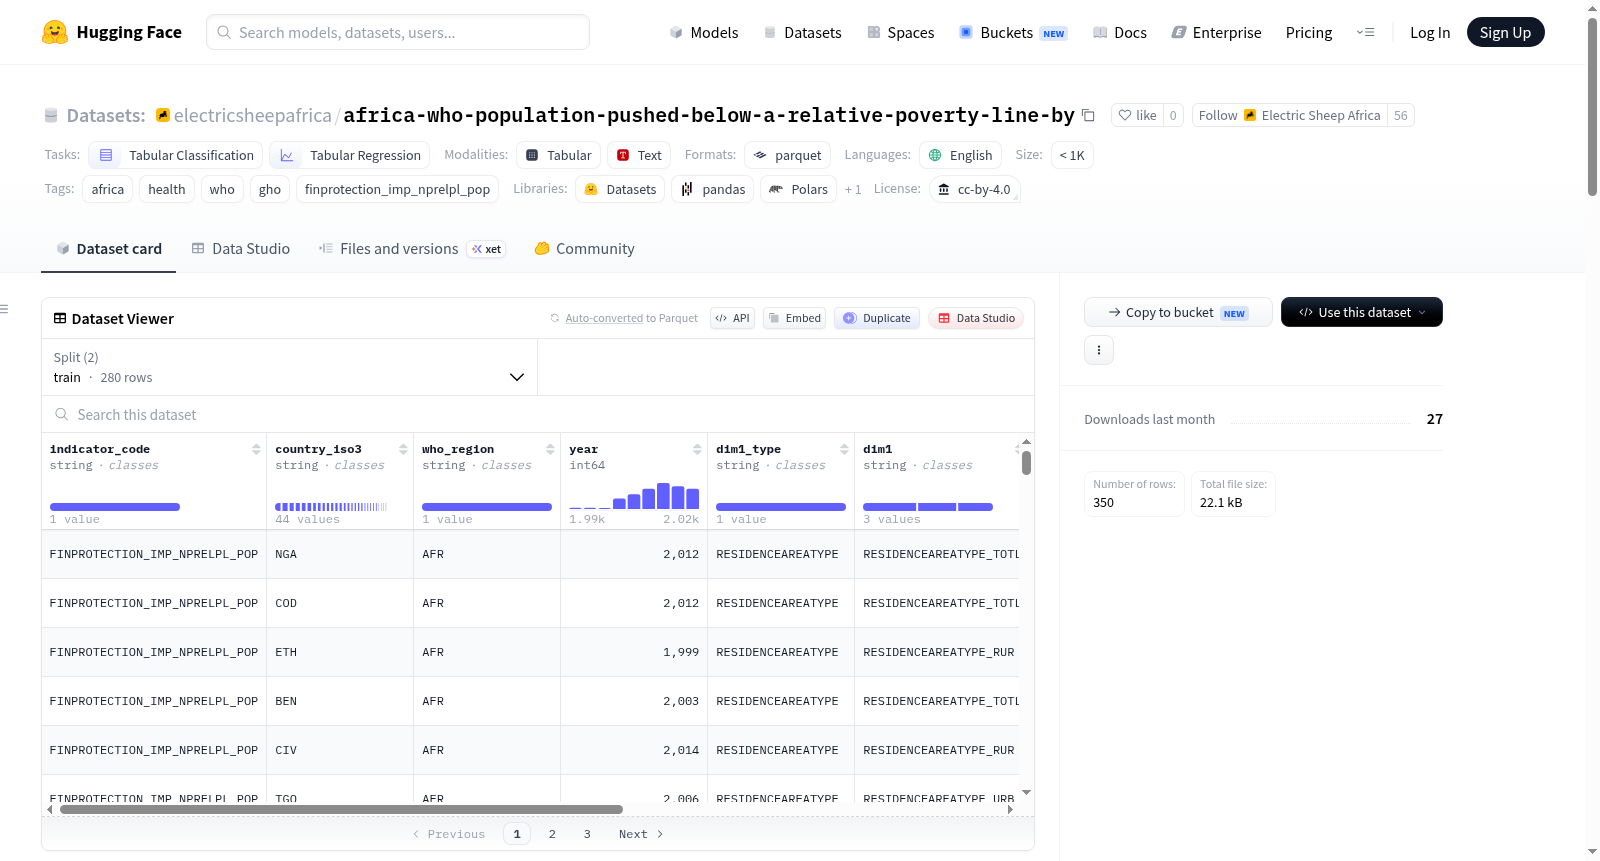Click the Embed button
1600x861 pixels.
794,318
